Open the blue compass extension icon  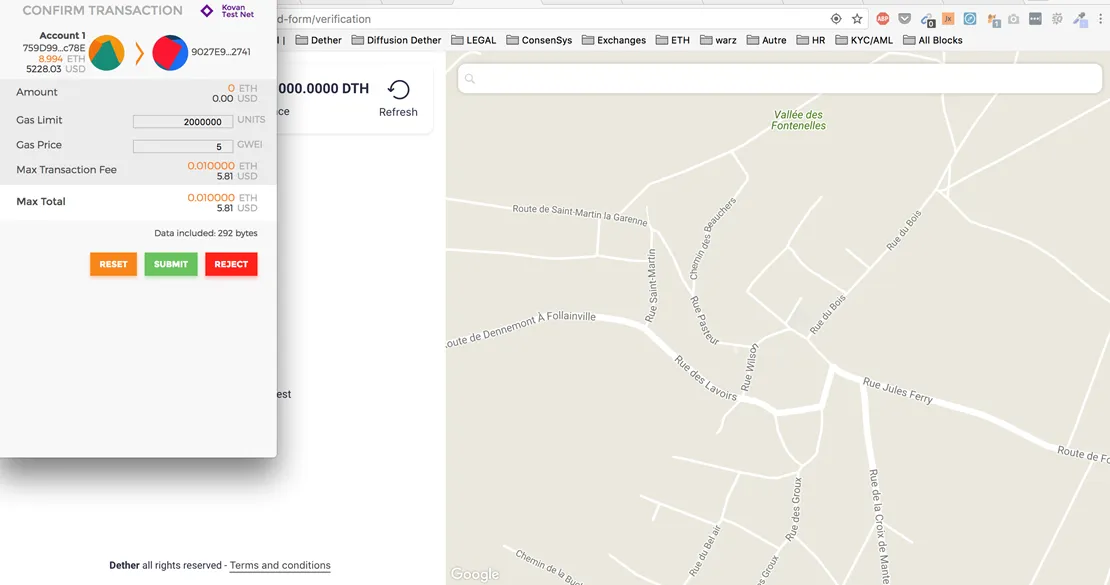coord(970,19)
